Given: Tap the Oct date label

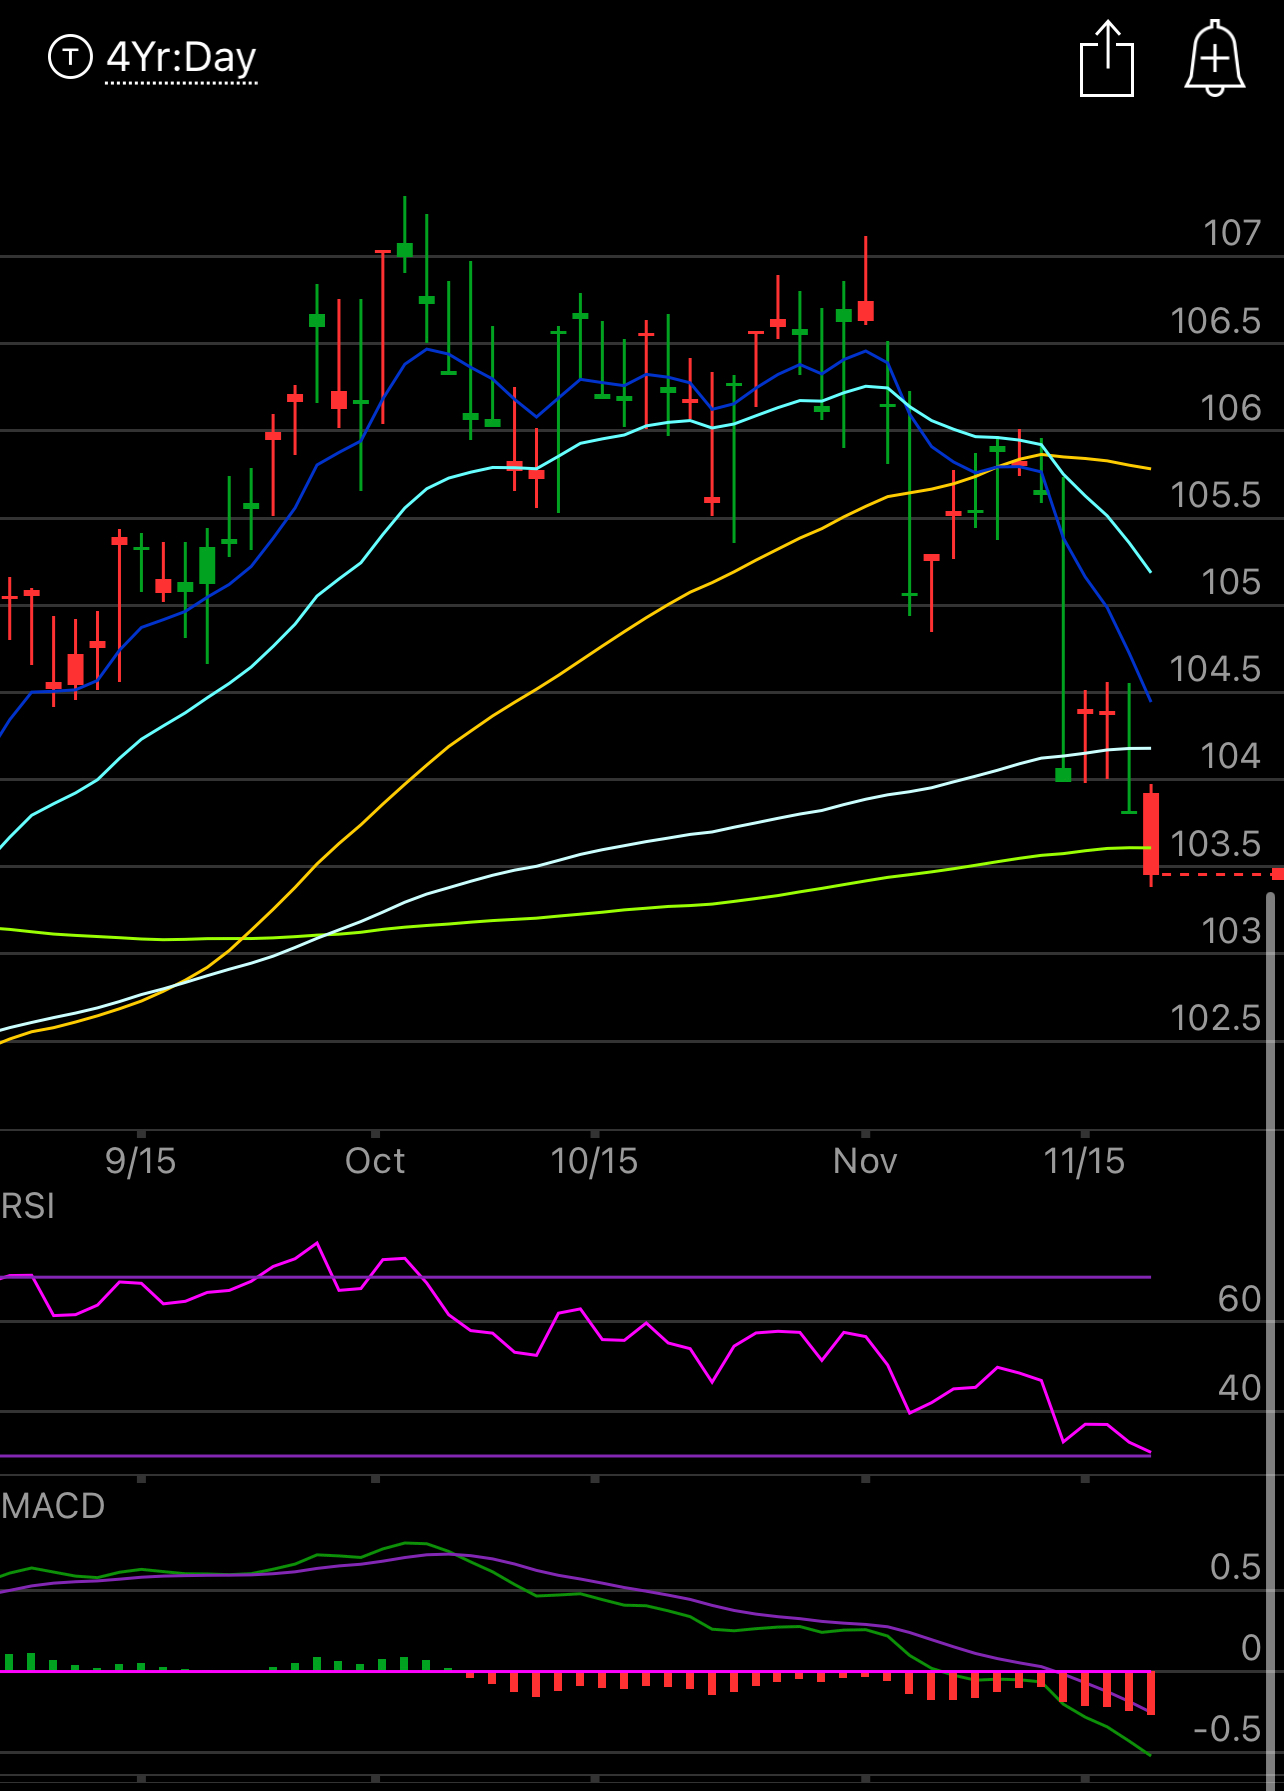Looking at the screenshot, I should pyautogui.click(x=375, y=1161).
